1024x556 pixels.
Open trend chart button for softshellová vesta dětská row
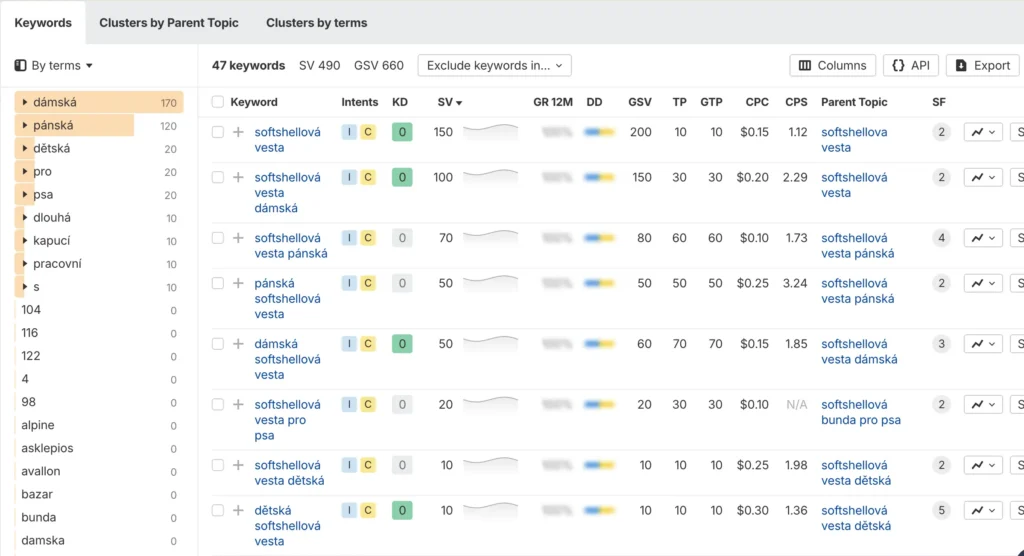point(983,465)
